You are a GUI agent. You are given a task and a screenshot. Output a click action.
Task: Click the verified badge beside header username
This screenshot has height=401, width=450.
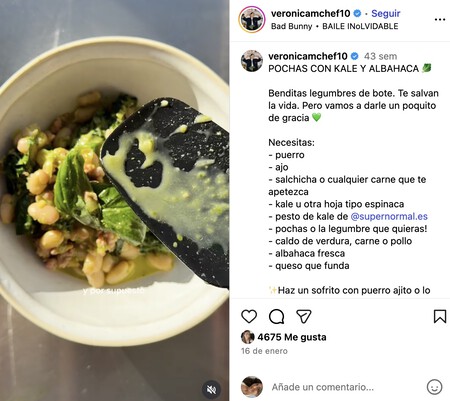coord(357,13)
